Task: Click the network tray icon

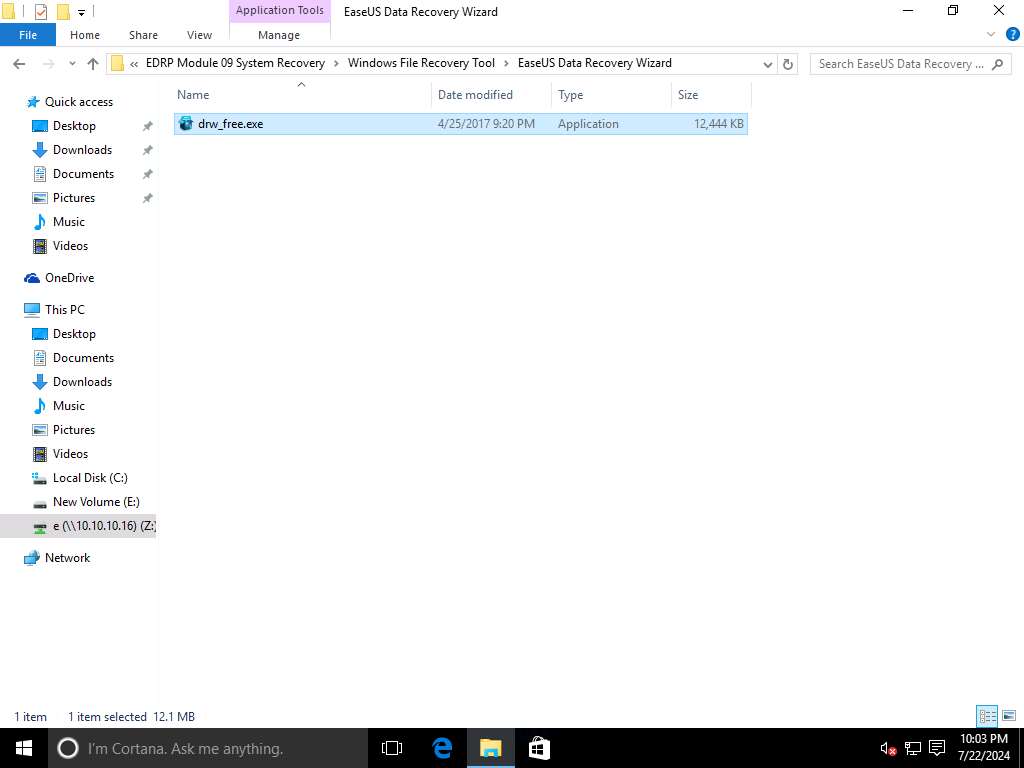Action: click(x=912, y=748)
